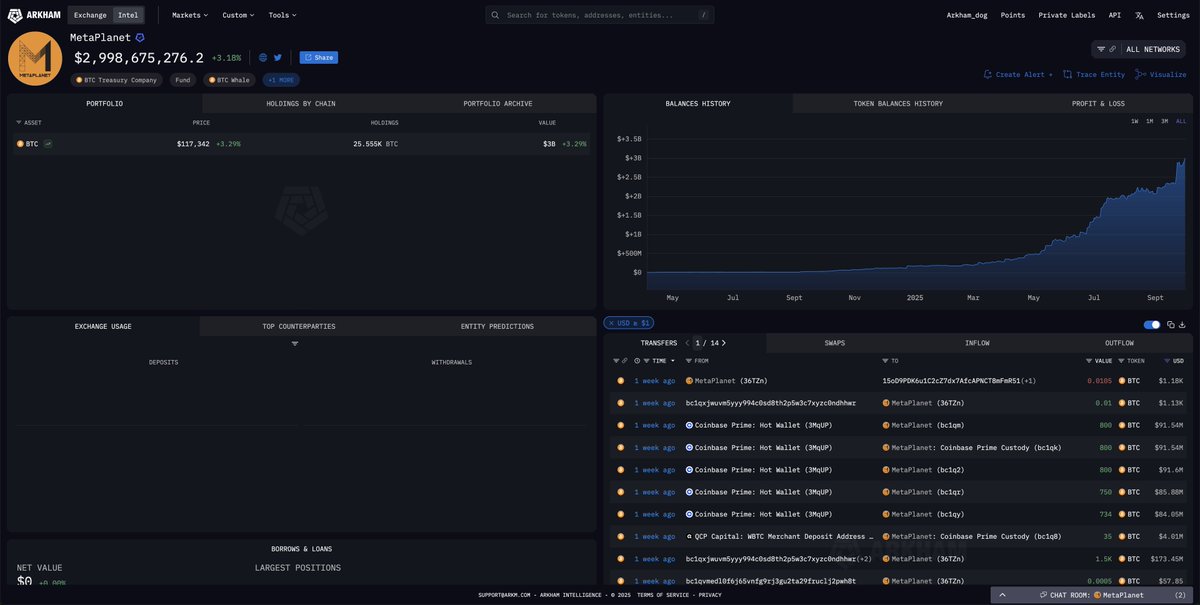This screenshot has width=1200, height=605.
Task: Expand the +1 MORE tags
Action: click(x=281, y=80)
